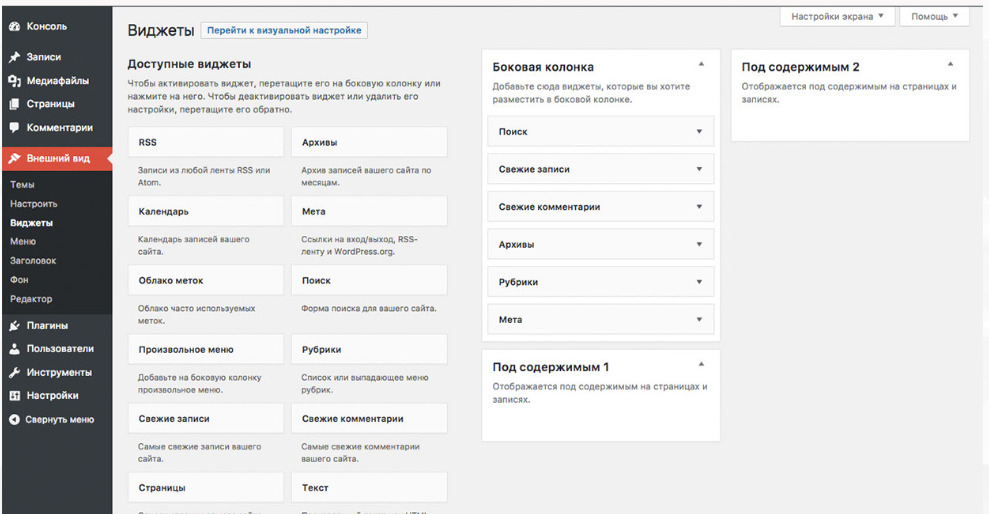Click the Внешний вид menu label
Image resolution: width=989 pixels, height=514 pixels.
[x=58, y=158]
